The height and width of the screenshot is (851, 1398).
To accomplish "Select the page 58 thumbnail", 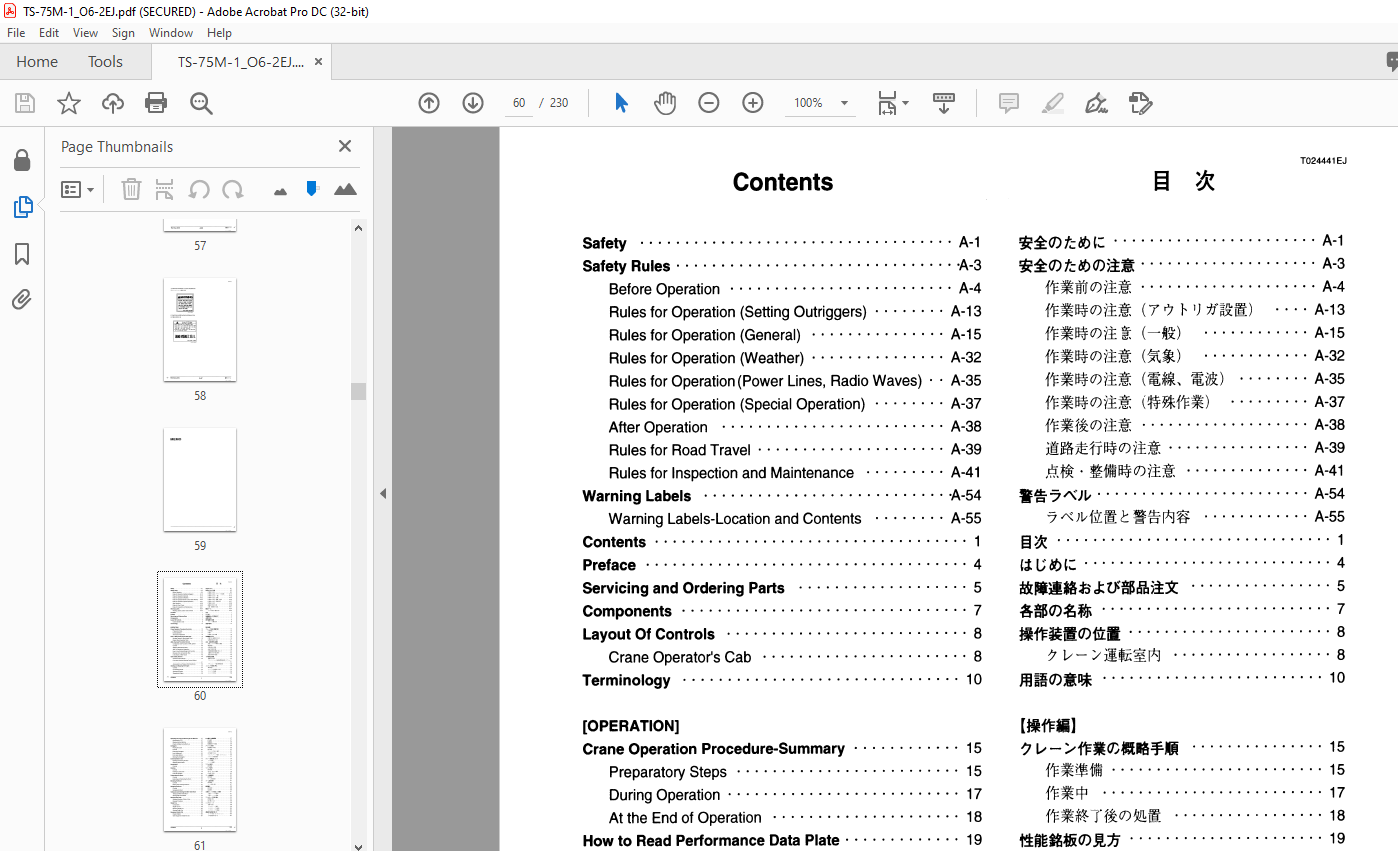I will pyautogui.click(x=200, y=330).
